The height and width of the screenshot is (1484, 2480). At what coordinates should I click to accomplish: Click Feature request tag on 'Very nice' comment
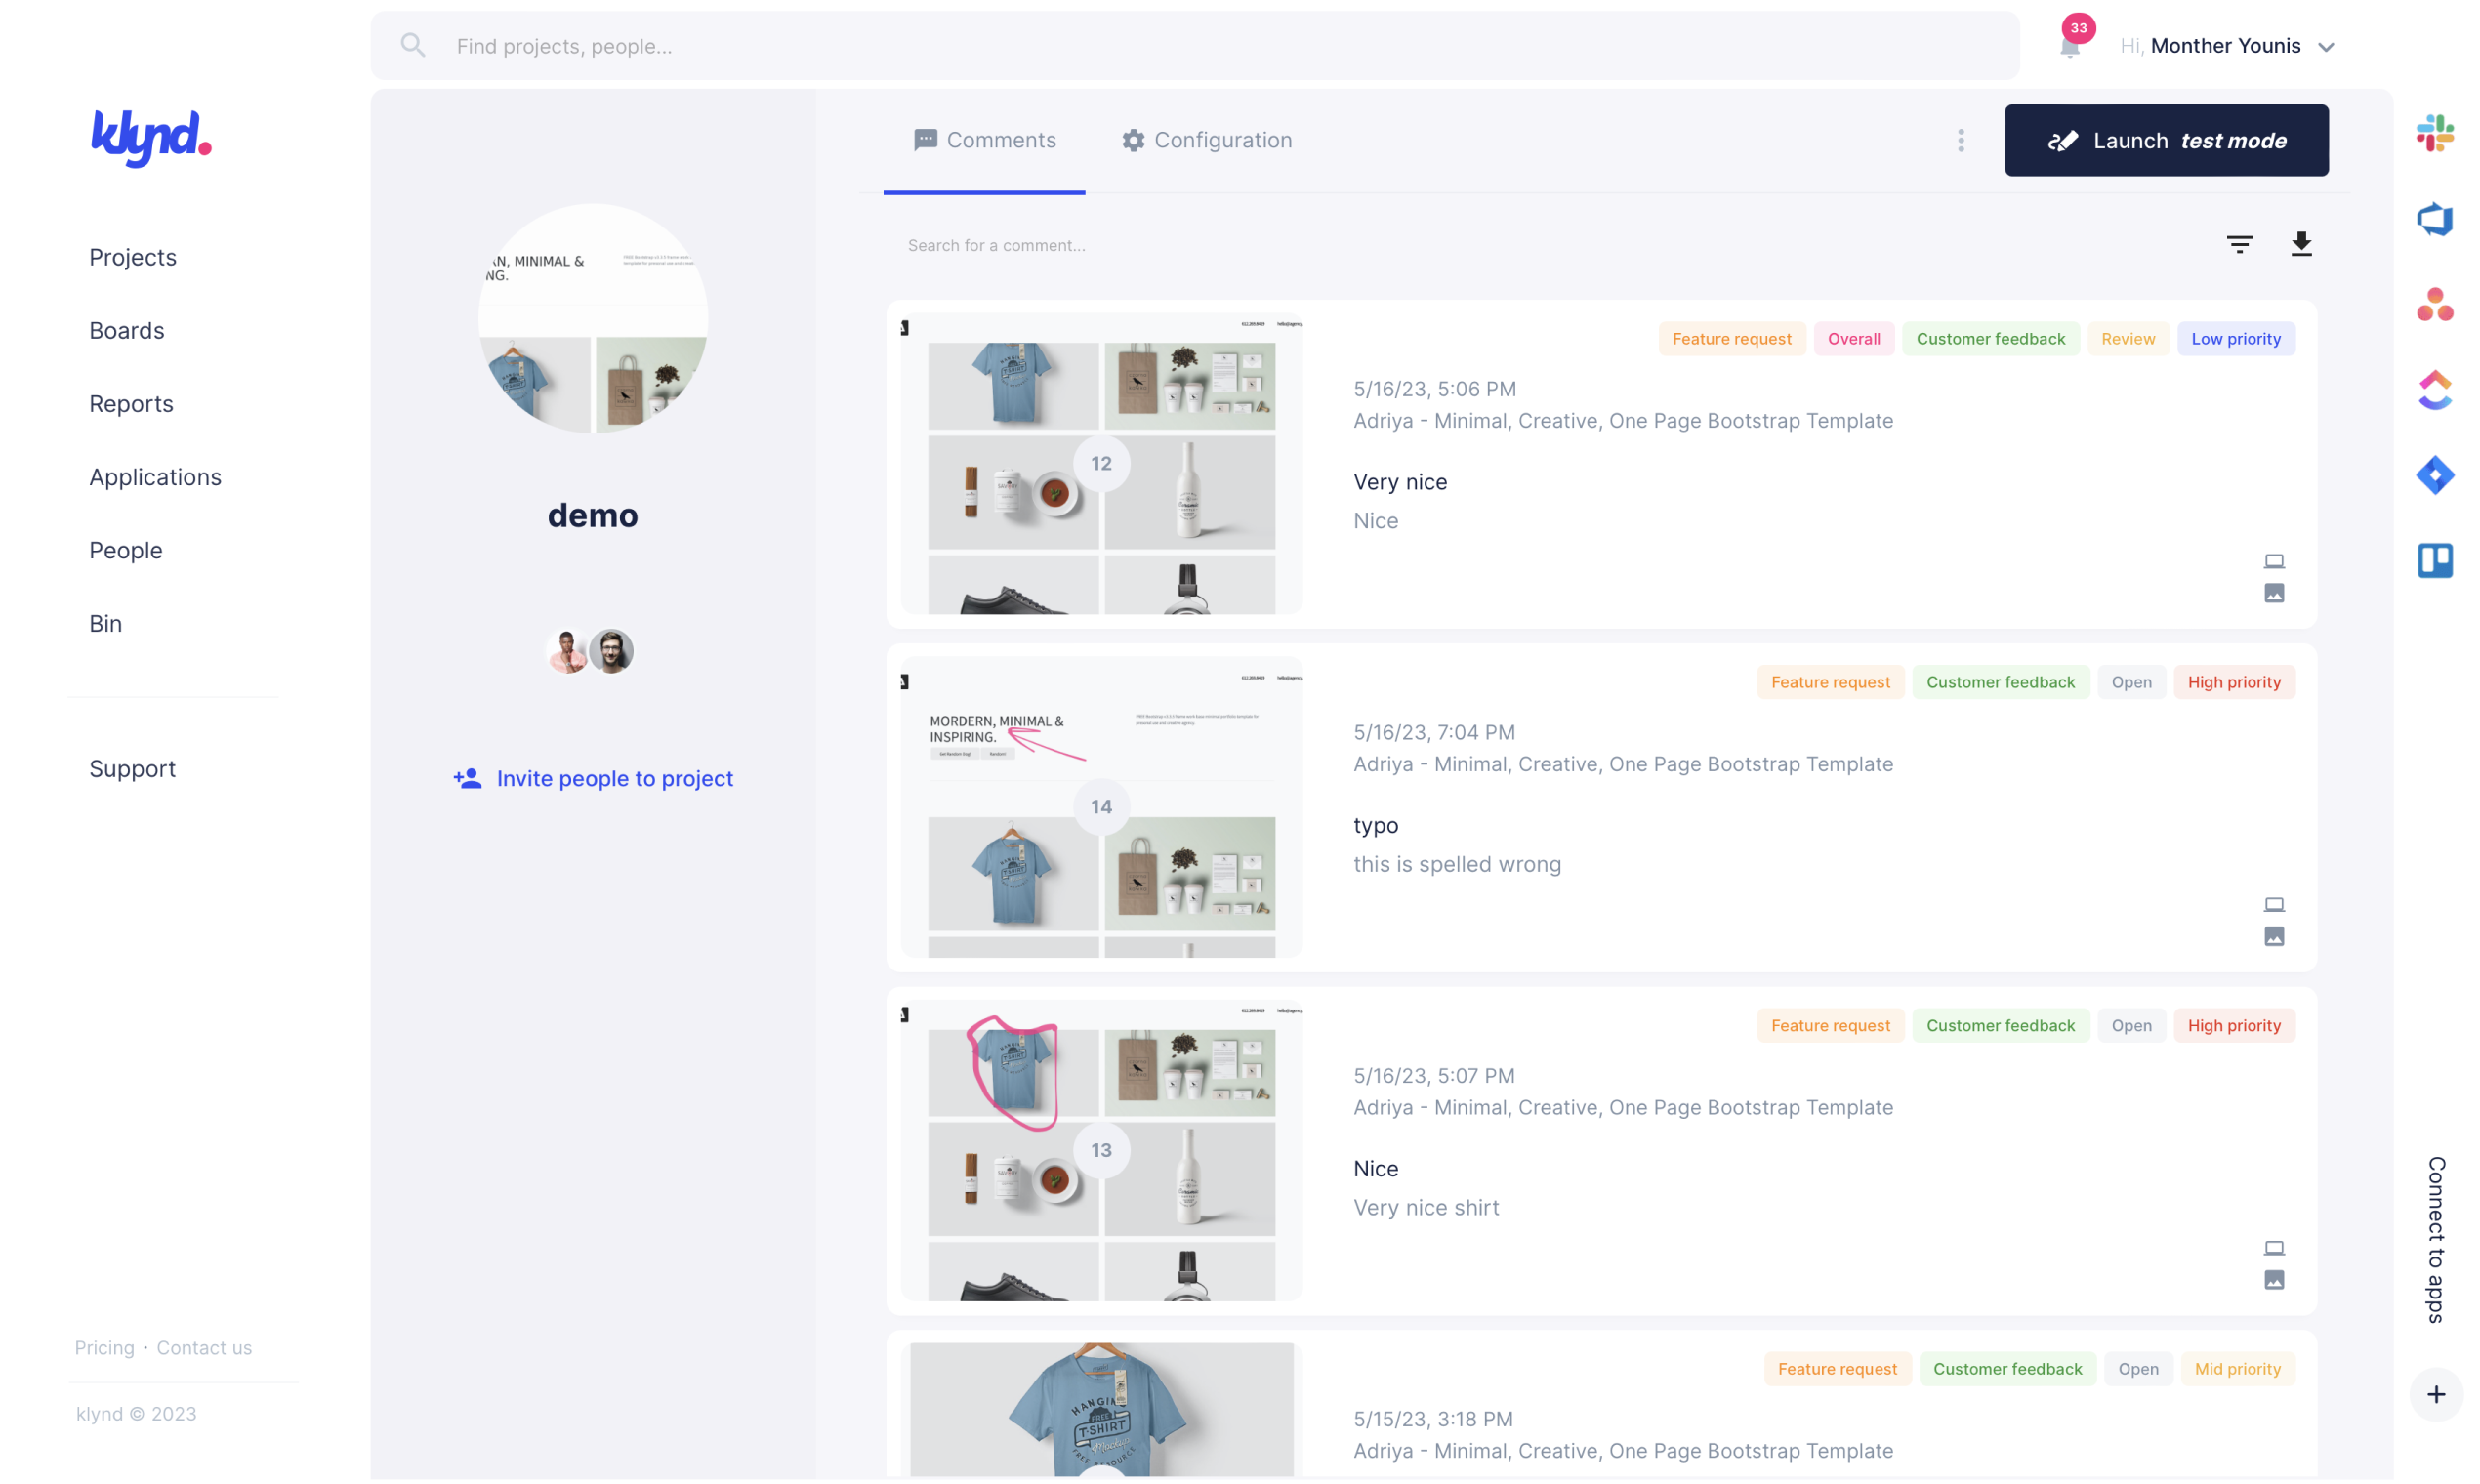[x=1731, y=338]
